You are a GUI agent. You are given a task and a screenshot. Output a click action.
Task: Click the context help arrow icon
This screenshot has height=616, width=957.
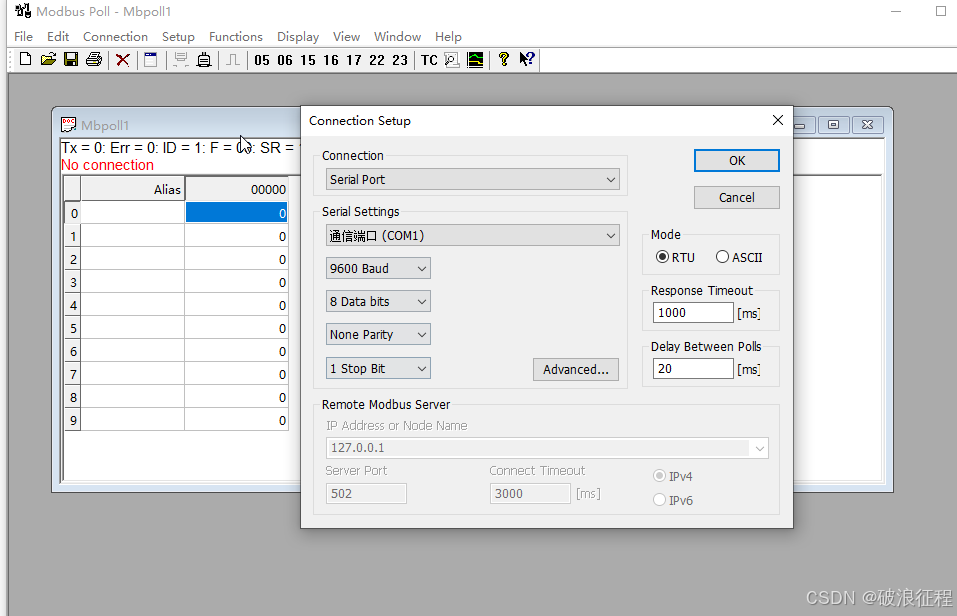(x=527, y=60)
